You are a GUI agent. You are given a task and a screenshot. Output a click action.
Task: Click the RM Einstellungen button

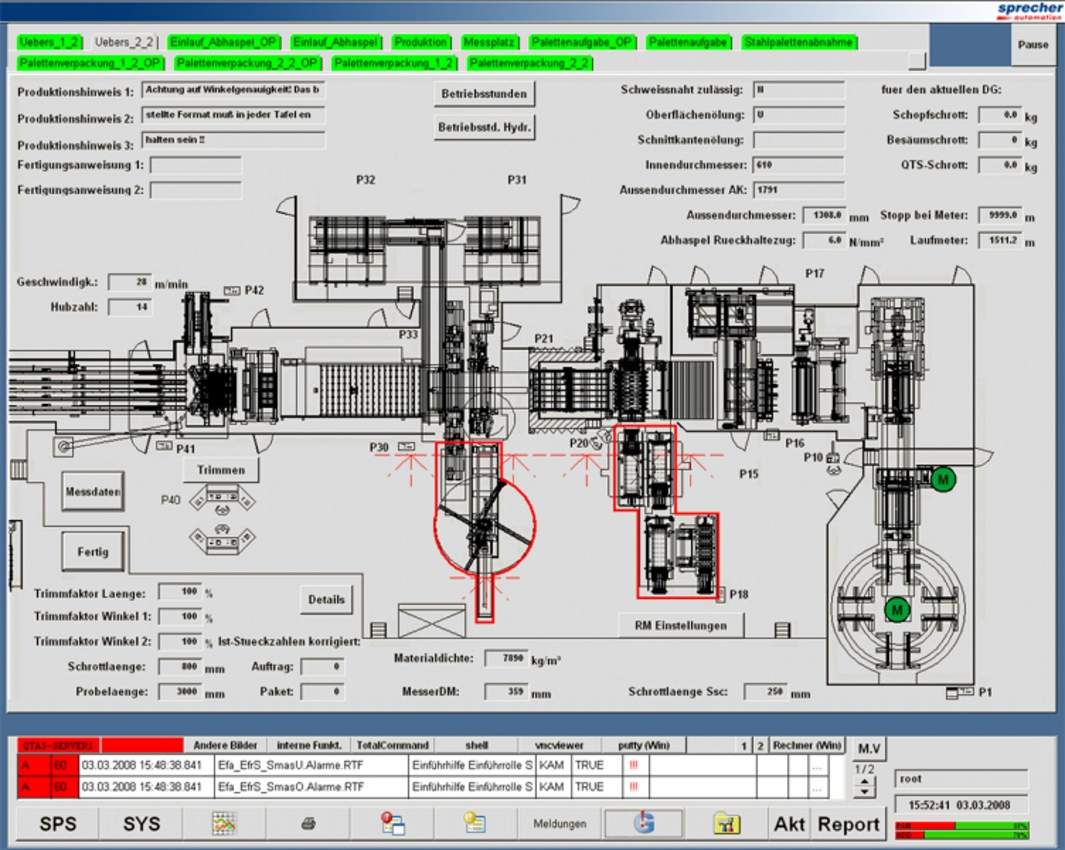tap(682, 626)
